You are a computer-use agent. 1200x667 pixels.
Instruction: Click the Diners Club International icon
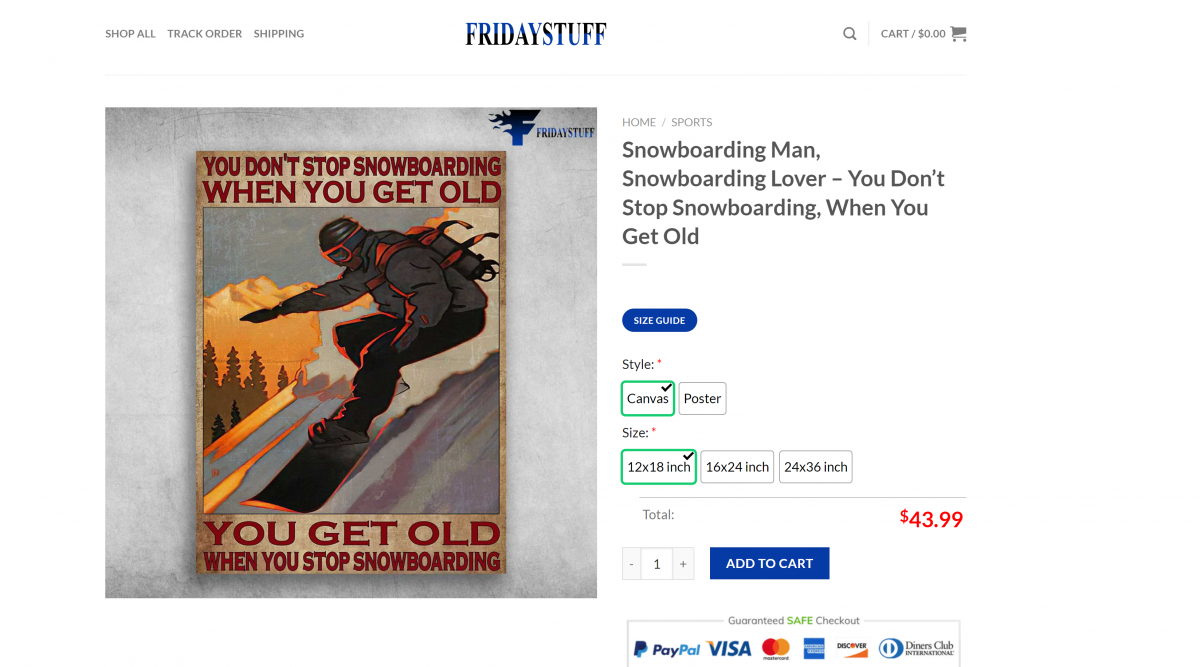[x=917, y=648]
